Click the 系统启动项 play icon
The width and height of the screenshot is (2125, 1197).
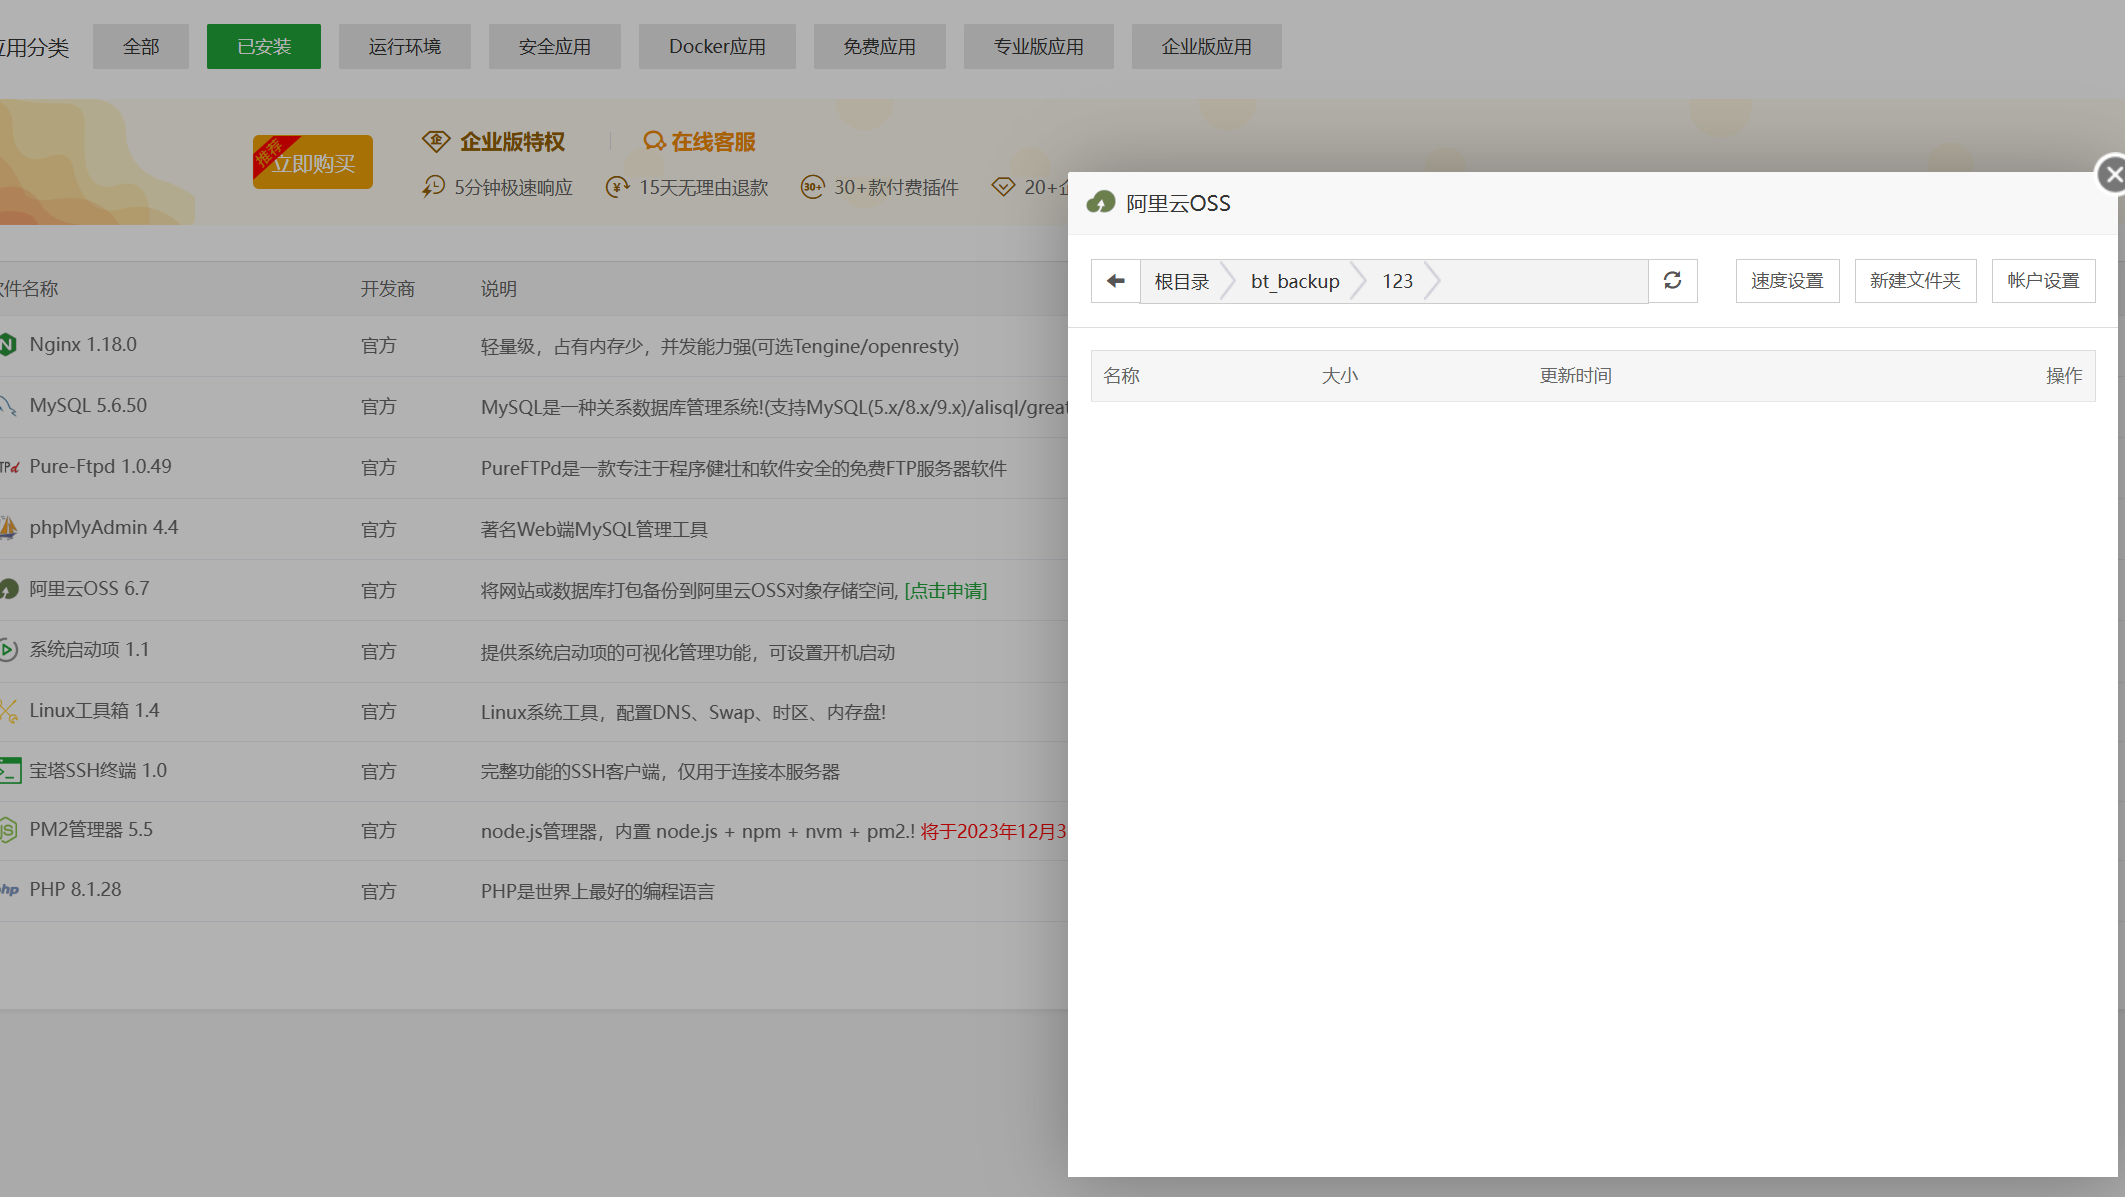pyautogui.click(x=8, y=650)
